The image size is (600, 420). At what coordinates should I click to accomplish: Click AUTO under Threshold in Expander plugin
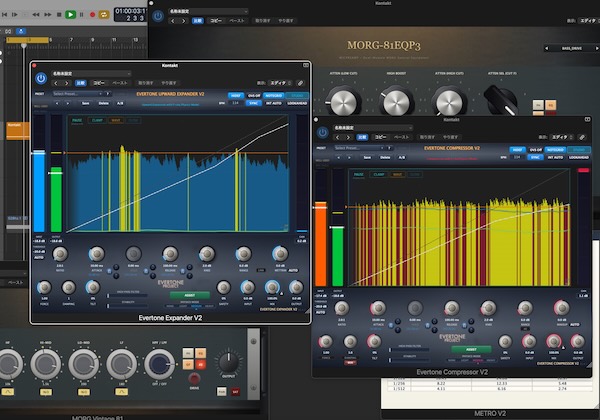[x=39, y=257]
